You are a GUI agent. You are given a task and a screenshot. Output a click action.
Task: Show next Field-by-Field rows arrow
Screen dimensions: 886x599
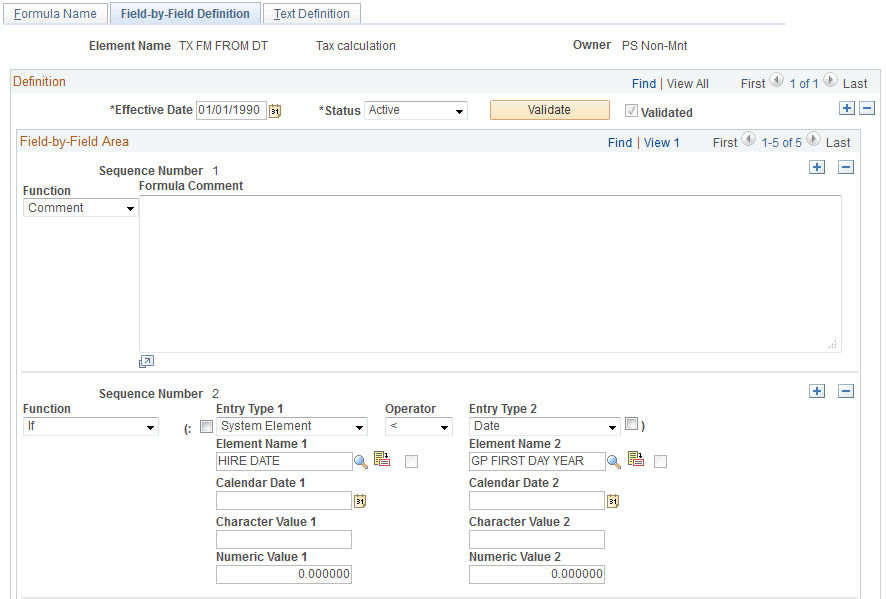point(813,139)
